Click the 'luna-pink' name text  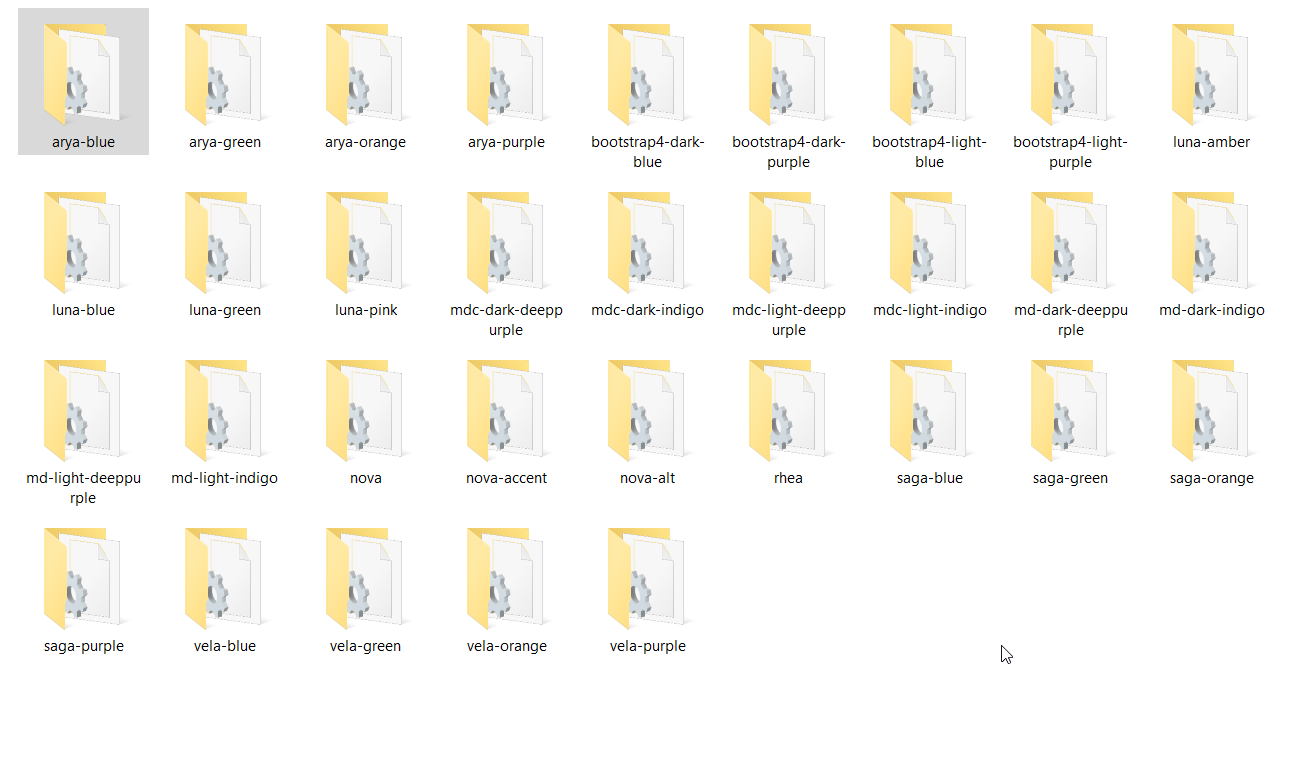(365, 310)
